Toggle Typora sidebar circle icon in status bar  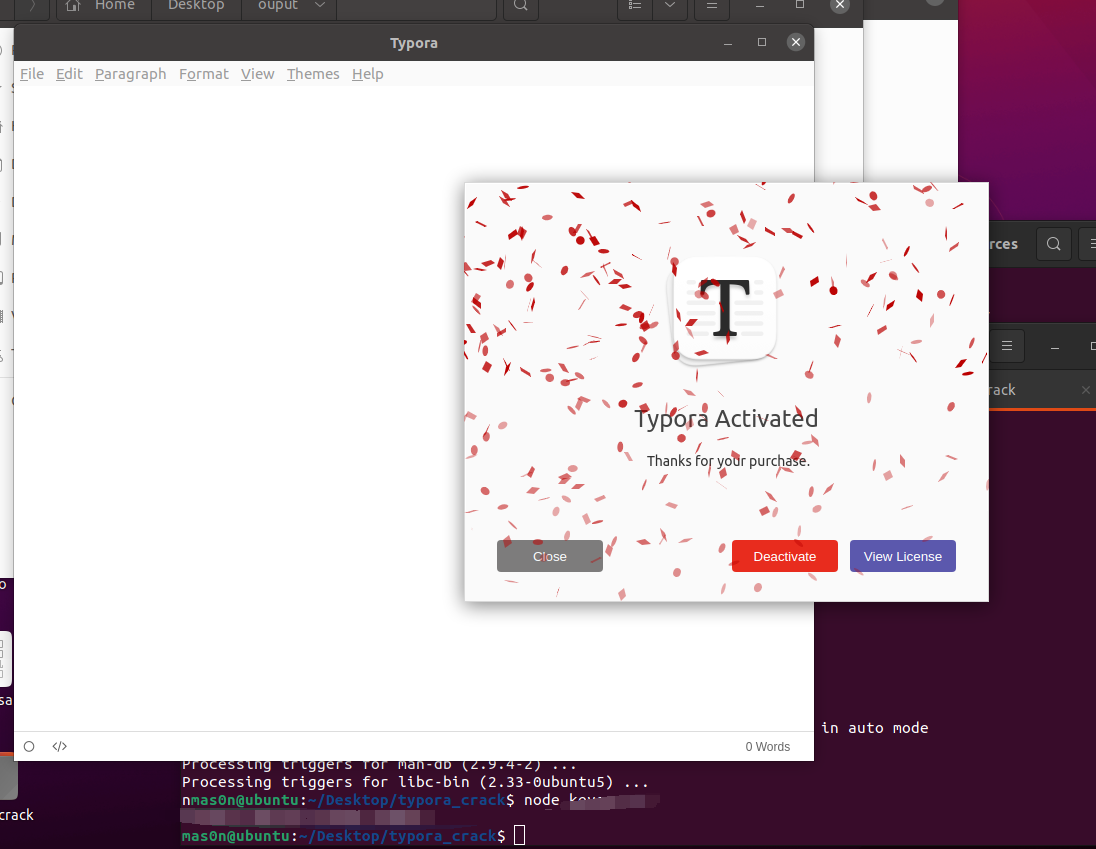(x=29, y=746)
